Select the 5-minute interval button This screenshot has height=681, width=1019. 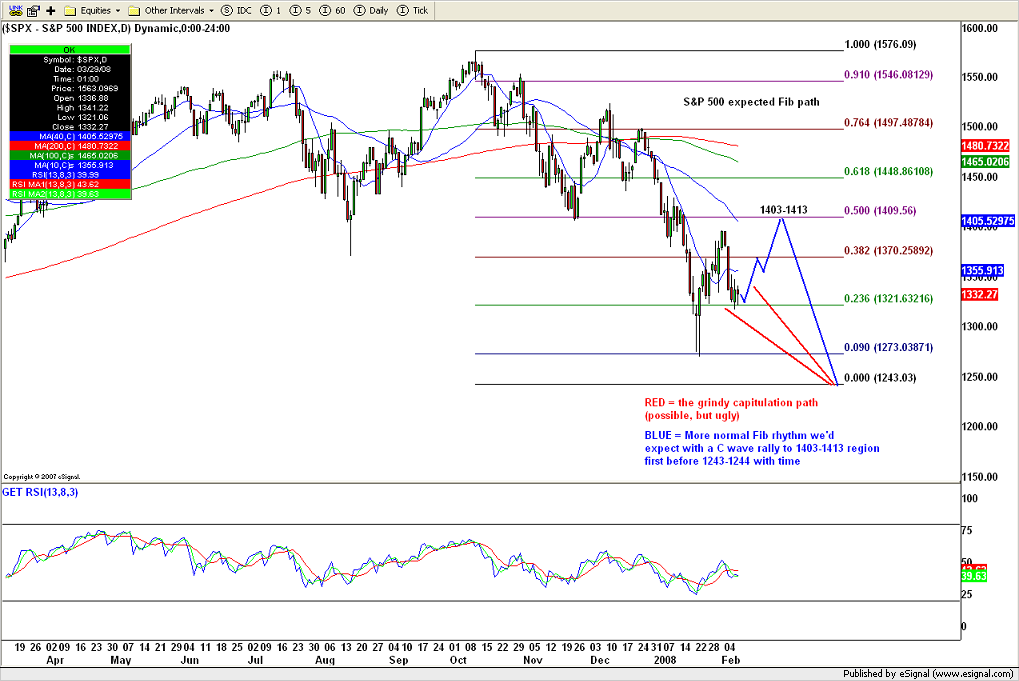click(299, 10)
